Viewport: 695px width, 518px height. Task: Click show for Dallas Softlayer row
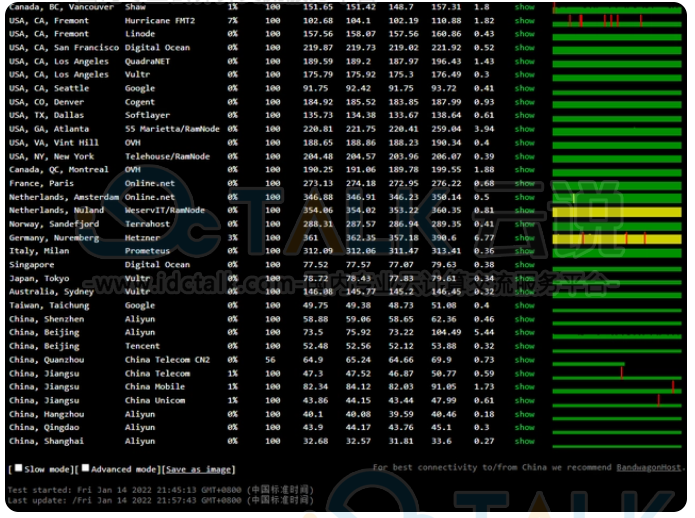(524, 116)
